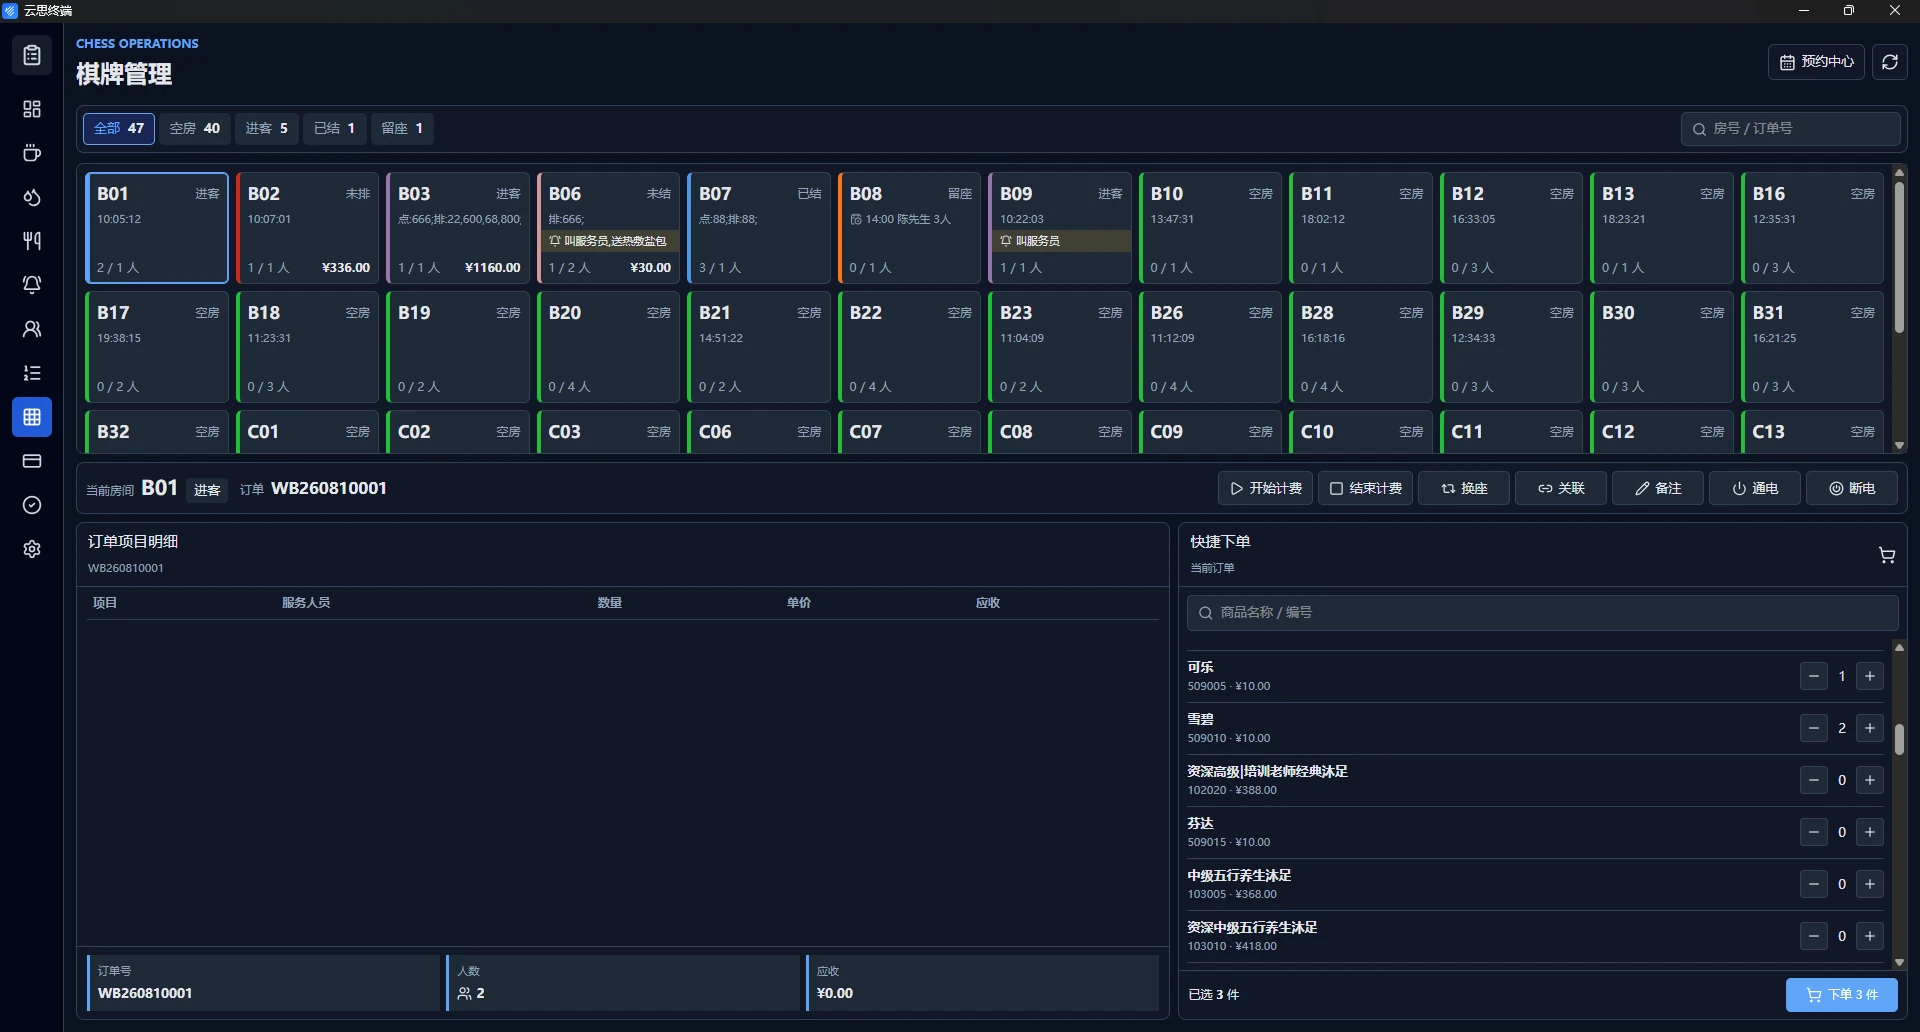Switch to the 留座 1 filter tab

coord(403,128)
